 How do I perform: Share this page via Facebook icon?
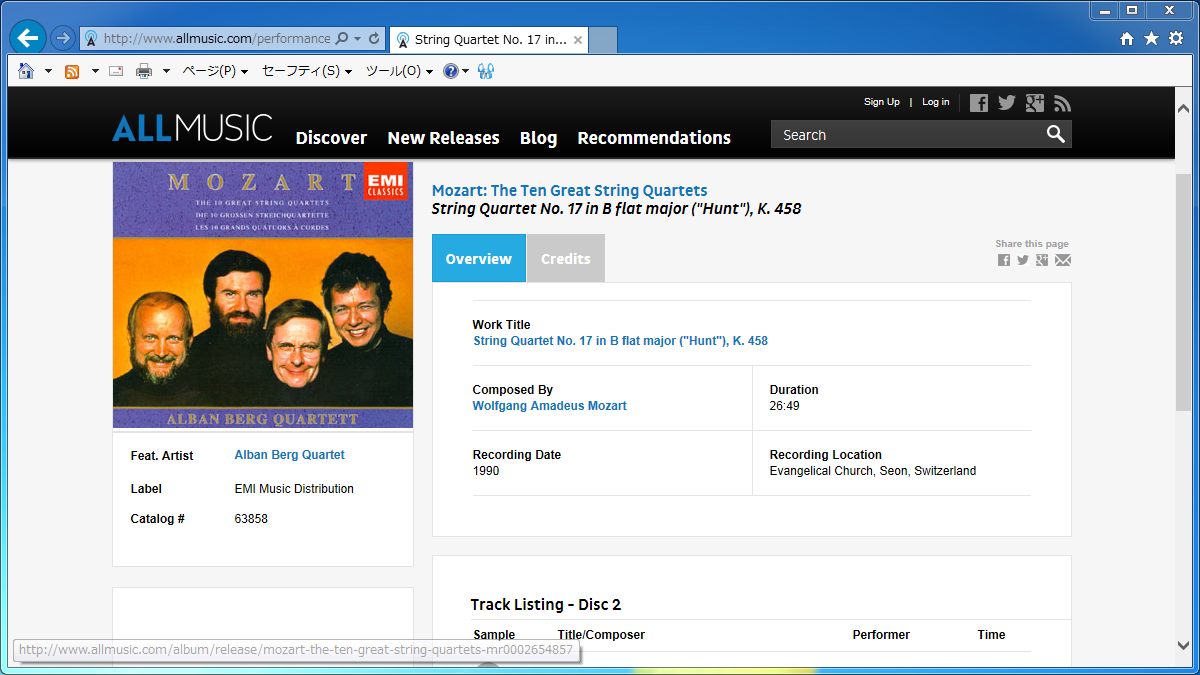coord(1004,260)
